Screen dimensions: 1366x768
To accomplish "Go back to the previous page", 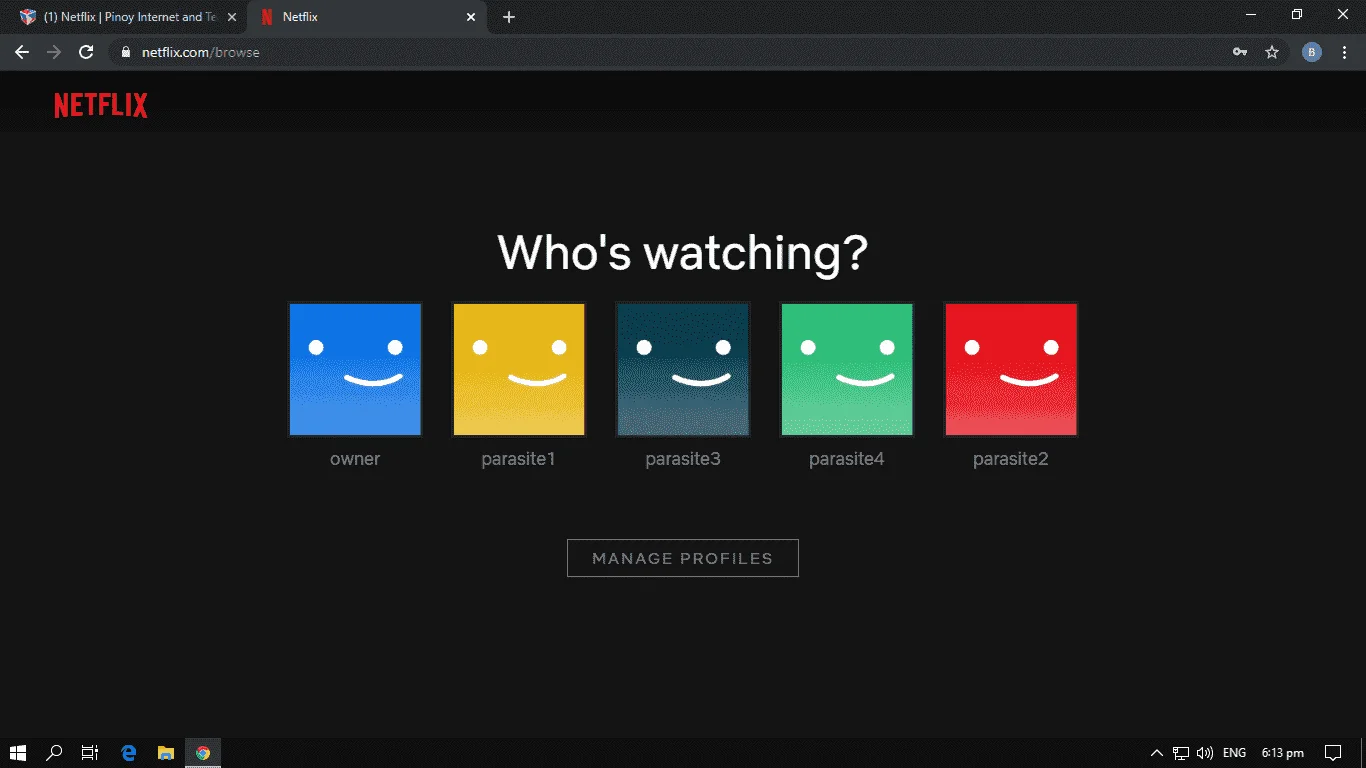I will pyautogui.click(x=22, y=52).
